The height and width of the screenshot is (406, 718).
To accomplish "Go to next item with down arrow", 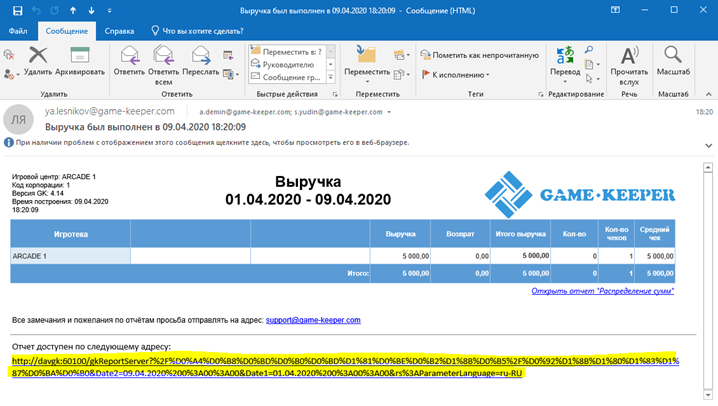I will pos(91,11).
